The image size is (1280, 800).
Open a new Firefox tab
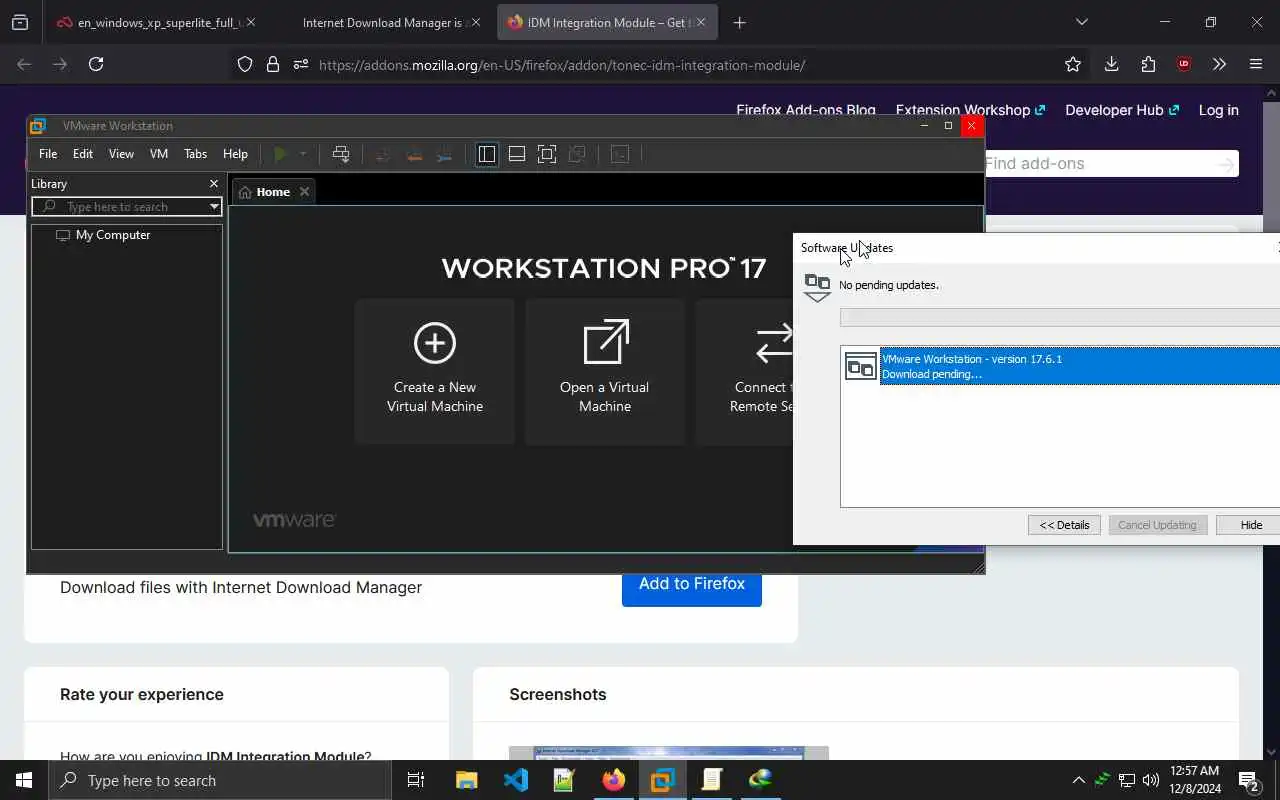(739, 22)
